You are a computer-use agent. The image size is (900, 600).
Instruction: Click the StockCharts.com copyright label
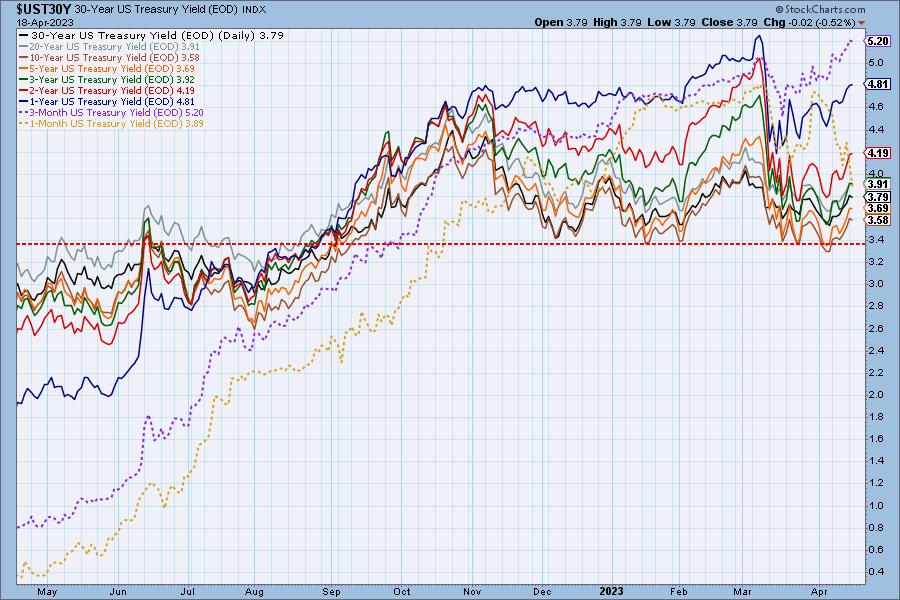[x=820, y=9]
